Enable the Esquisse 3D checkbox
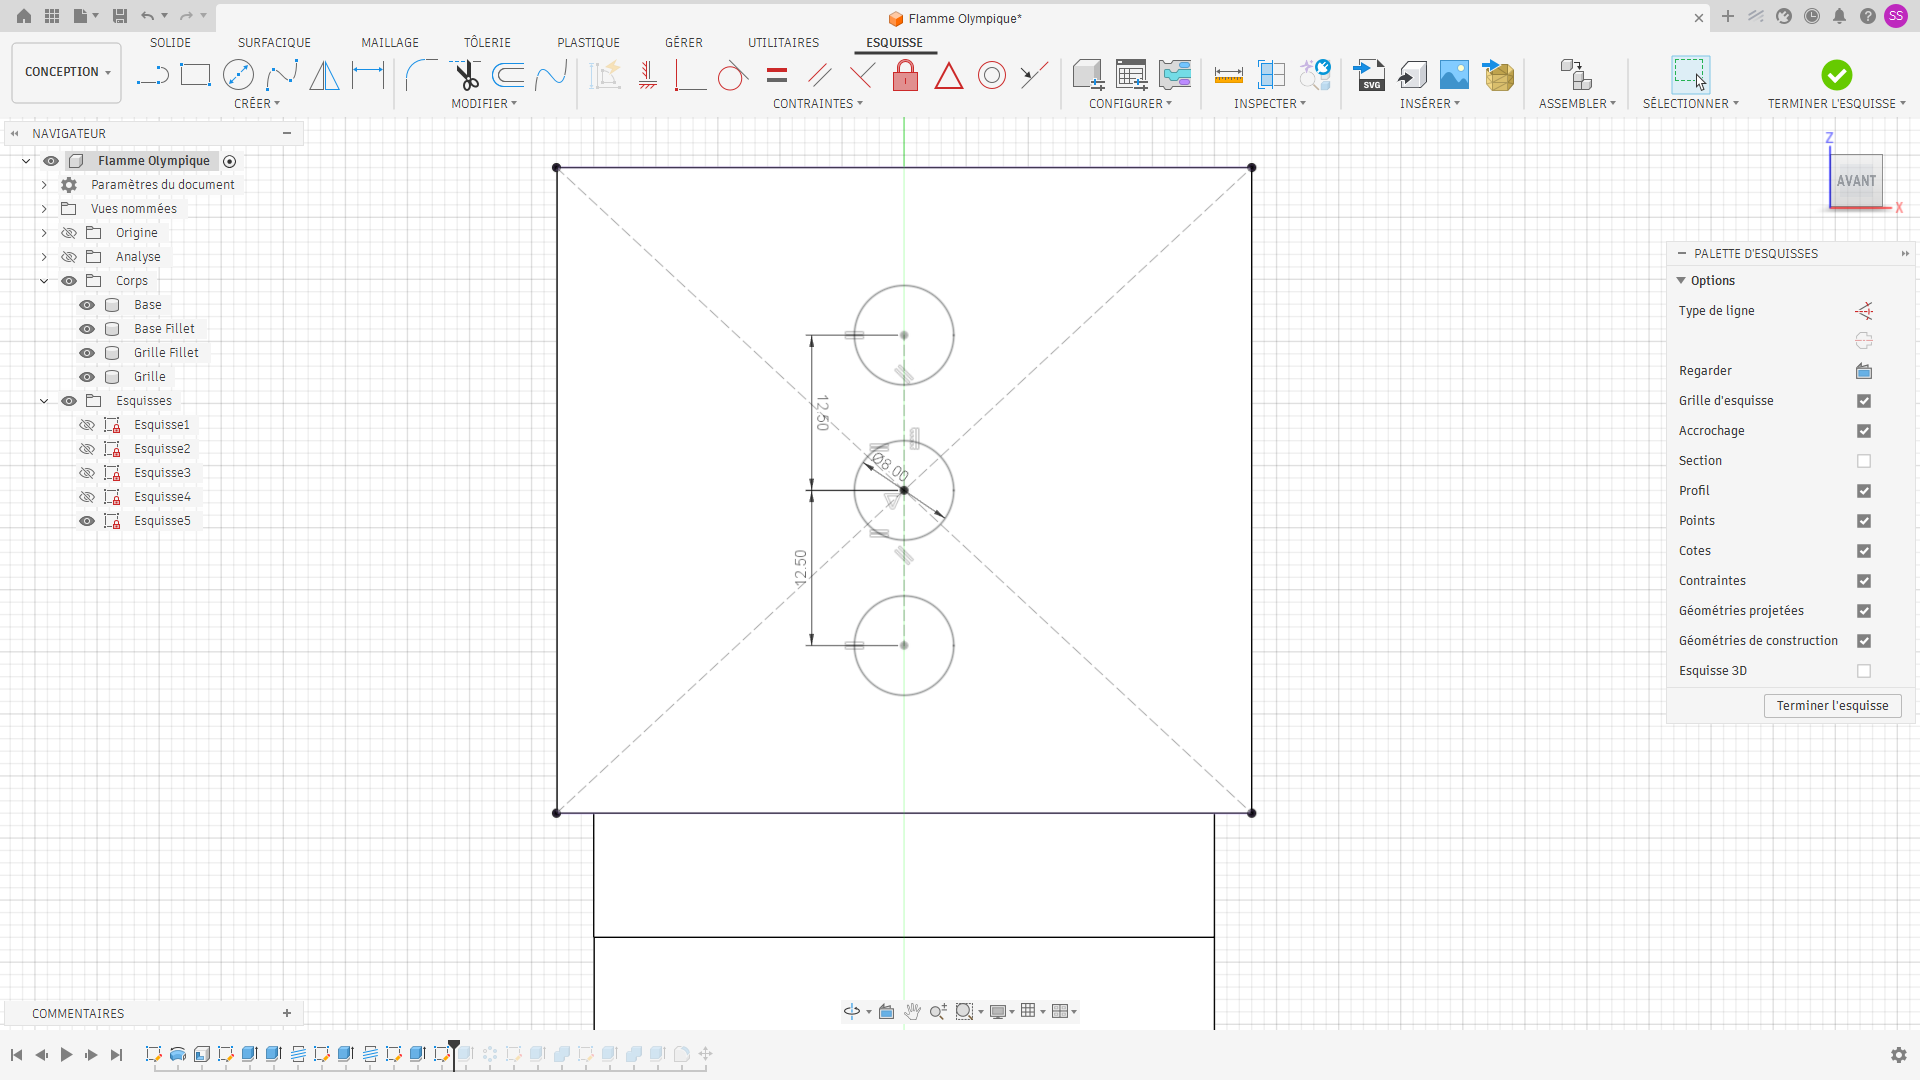The width and height of the screenshot is (1920, 1080). (1864, 671)
